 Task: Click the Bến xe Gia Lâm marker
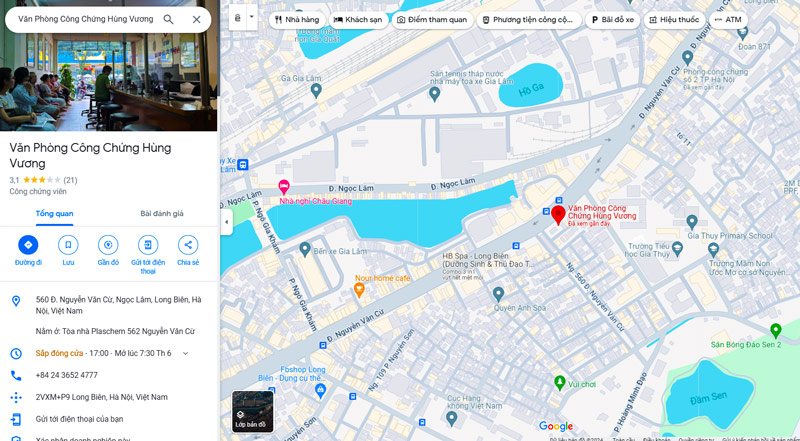305,249
